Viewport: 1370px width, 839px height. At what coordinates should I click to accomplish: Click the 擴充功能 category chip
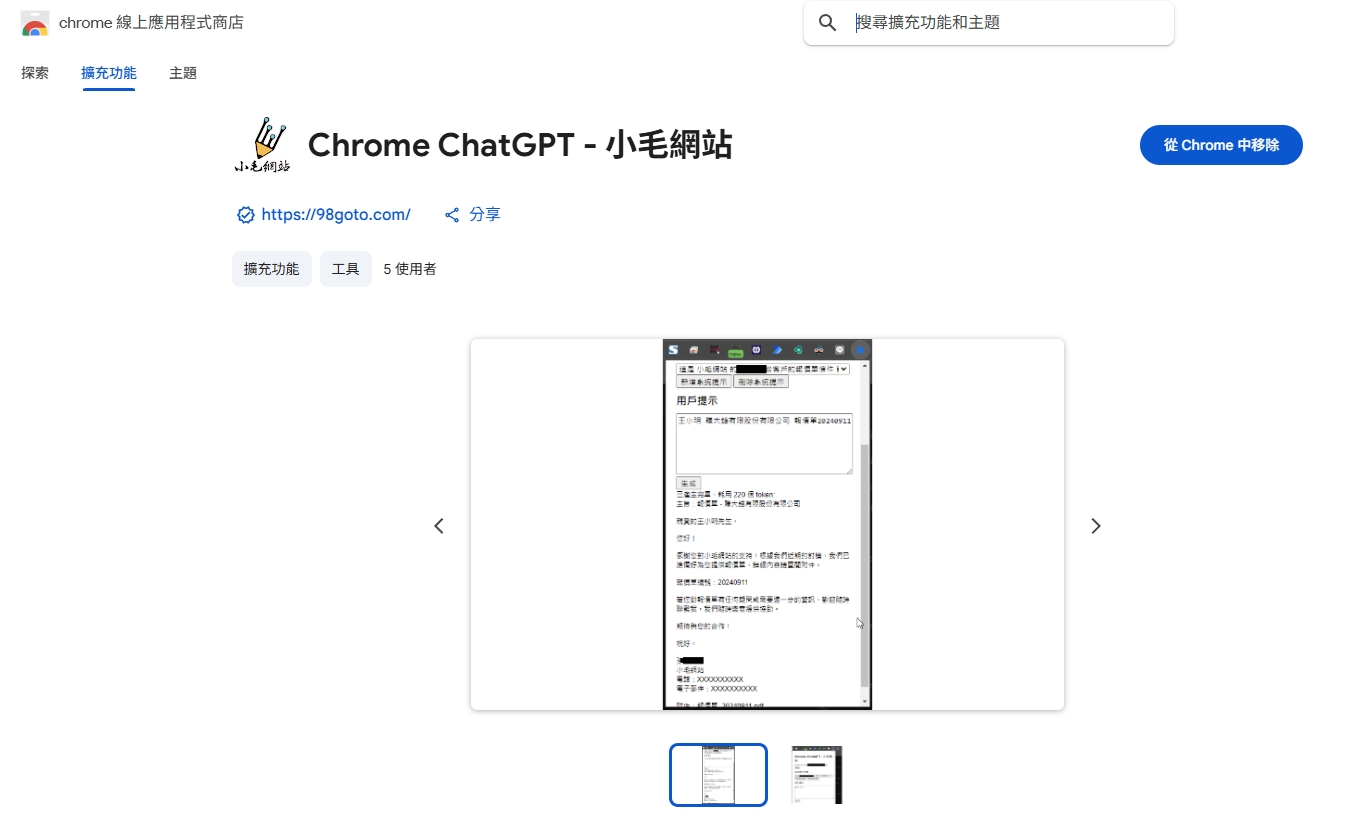(x=272, y=269)
